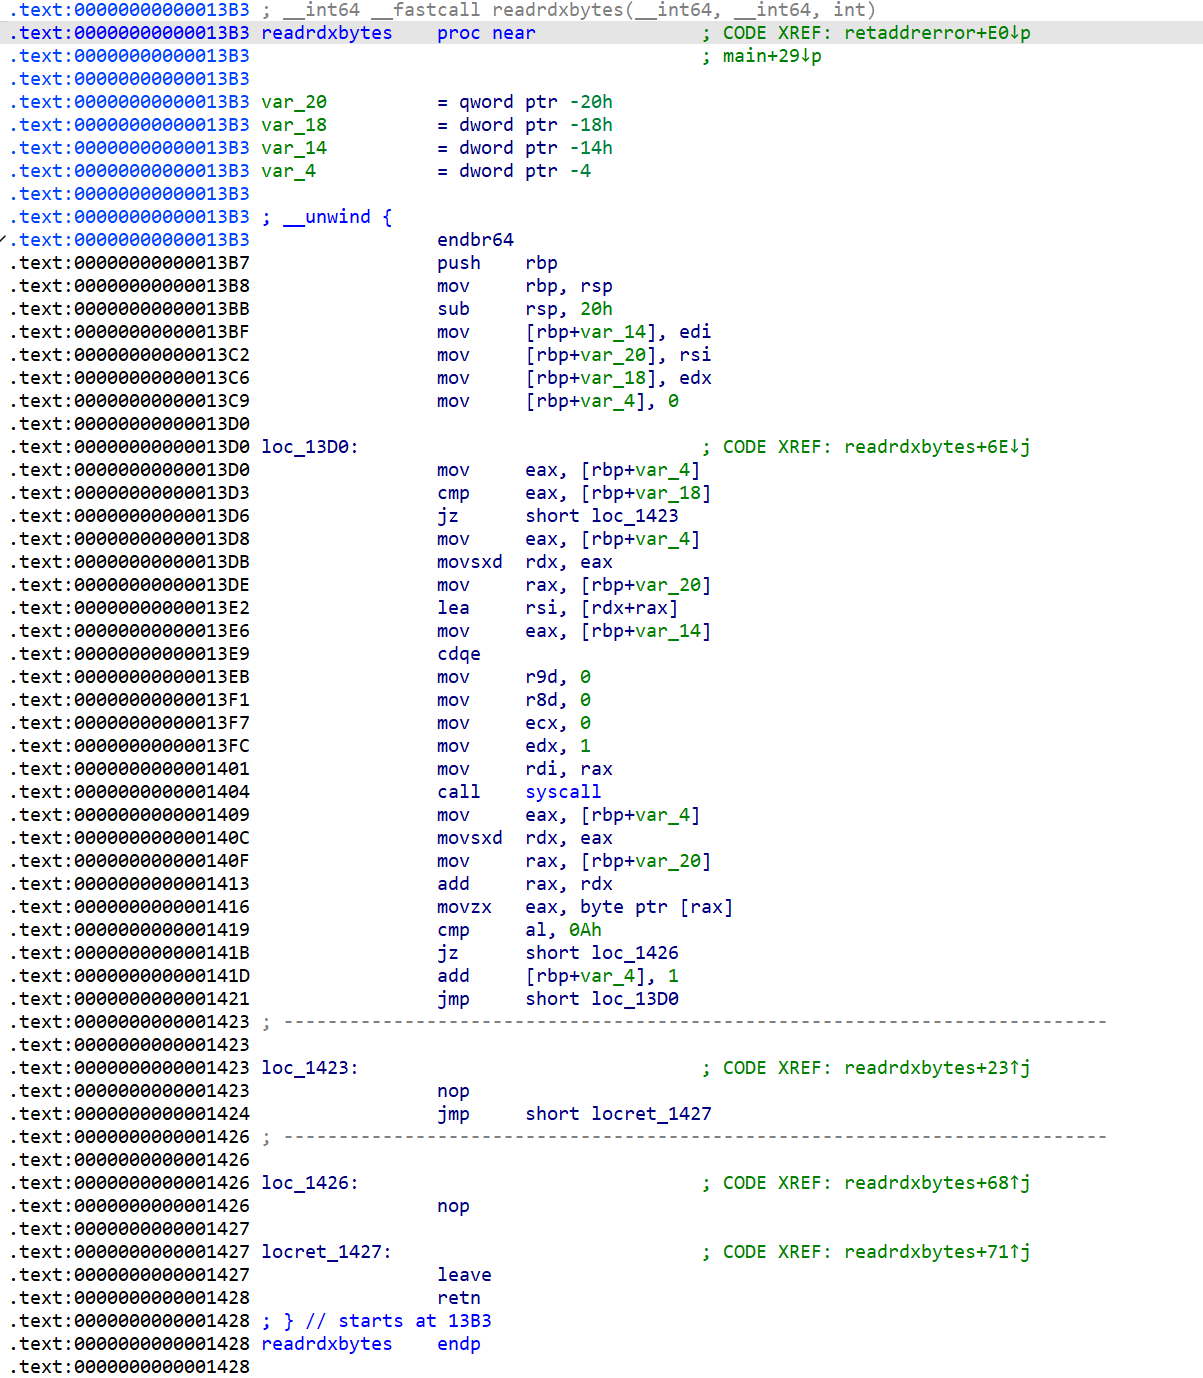Select the var_20 stack variable definition
This screenshot has height=1378, width=1203.
point(294,102)
